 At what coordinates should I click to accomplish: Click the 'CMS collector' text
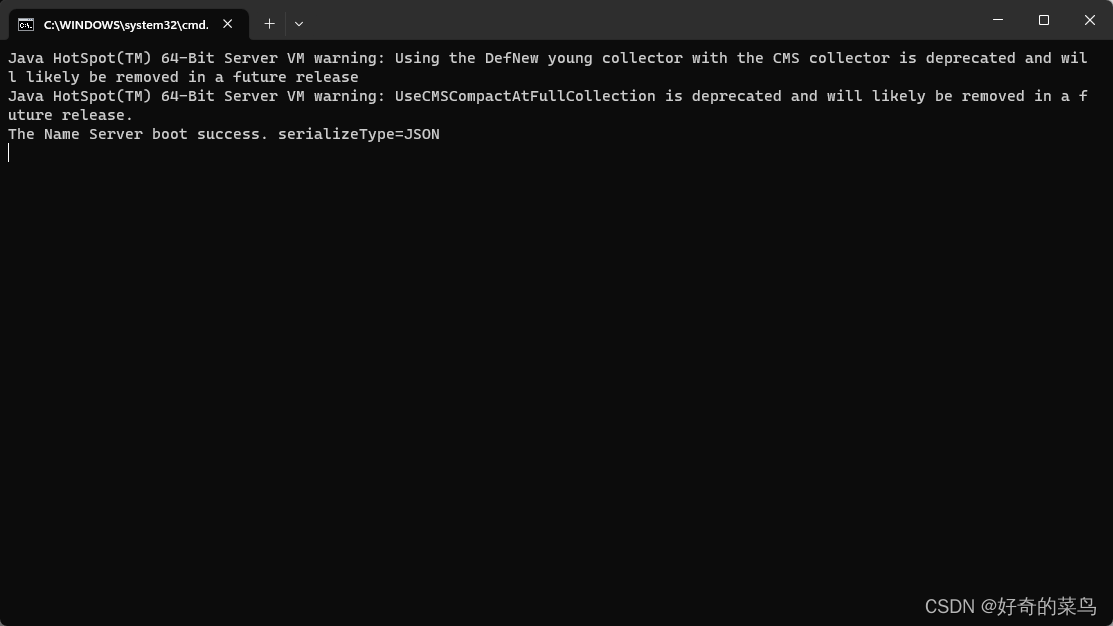point(831,58)
